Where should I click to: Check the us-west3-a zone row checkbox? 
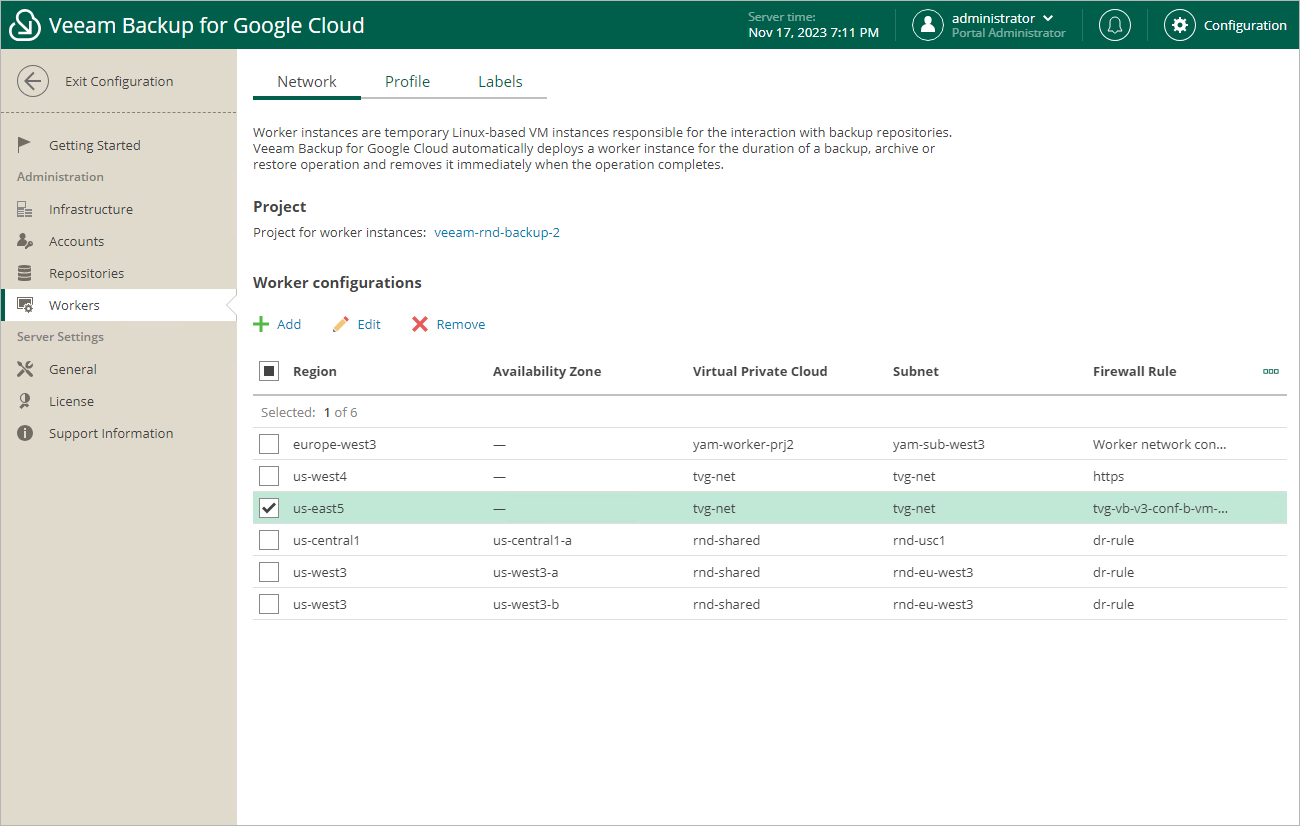269,572
